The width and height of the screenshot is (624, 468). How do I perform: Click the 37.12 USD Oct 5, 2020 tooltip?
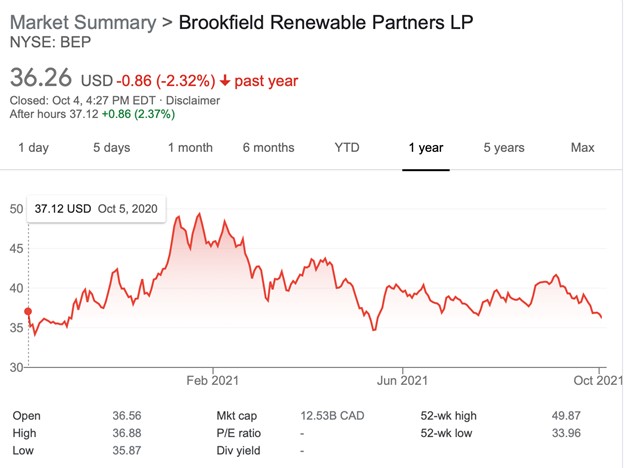(96, 209)
